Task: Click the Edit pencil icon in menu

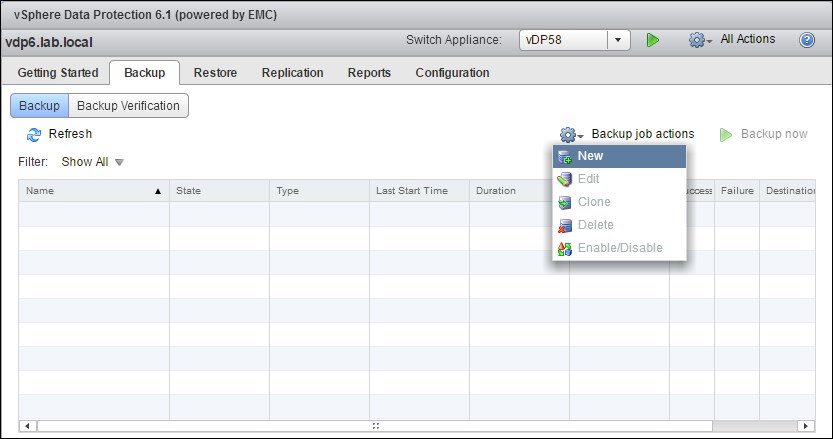Action: pyautogui.click(x=565, y=180)
